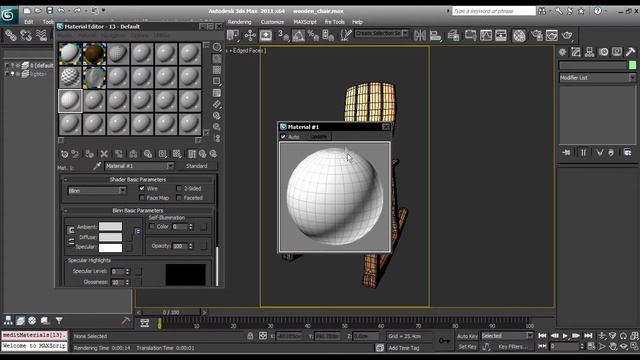This screenshot has height=360, width=640.
Task: Click the Play Animation button
Action: (x=565, y=336)
